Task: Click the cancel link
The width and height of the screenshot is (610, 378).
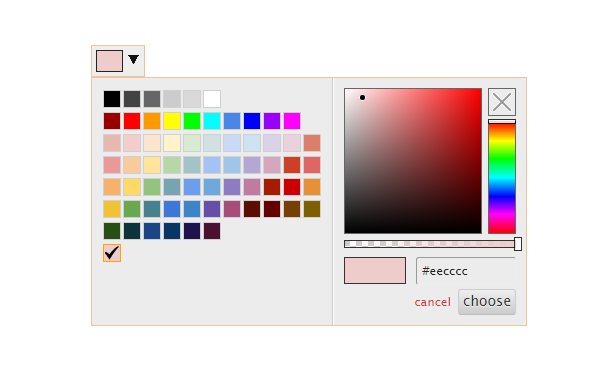Action: point(432,302)
